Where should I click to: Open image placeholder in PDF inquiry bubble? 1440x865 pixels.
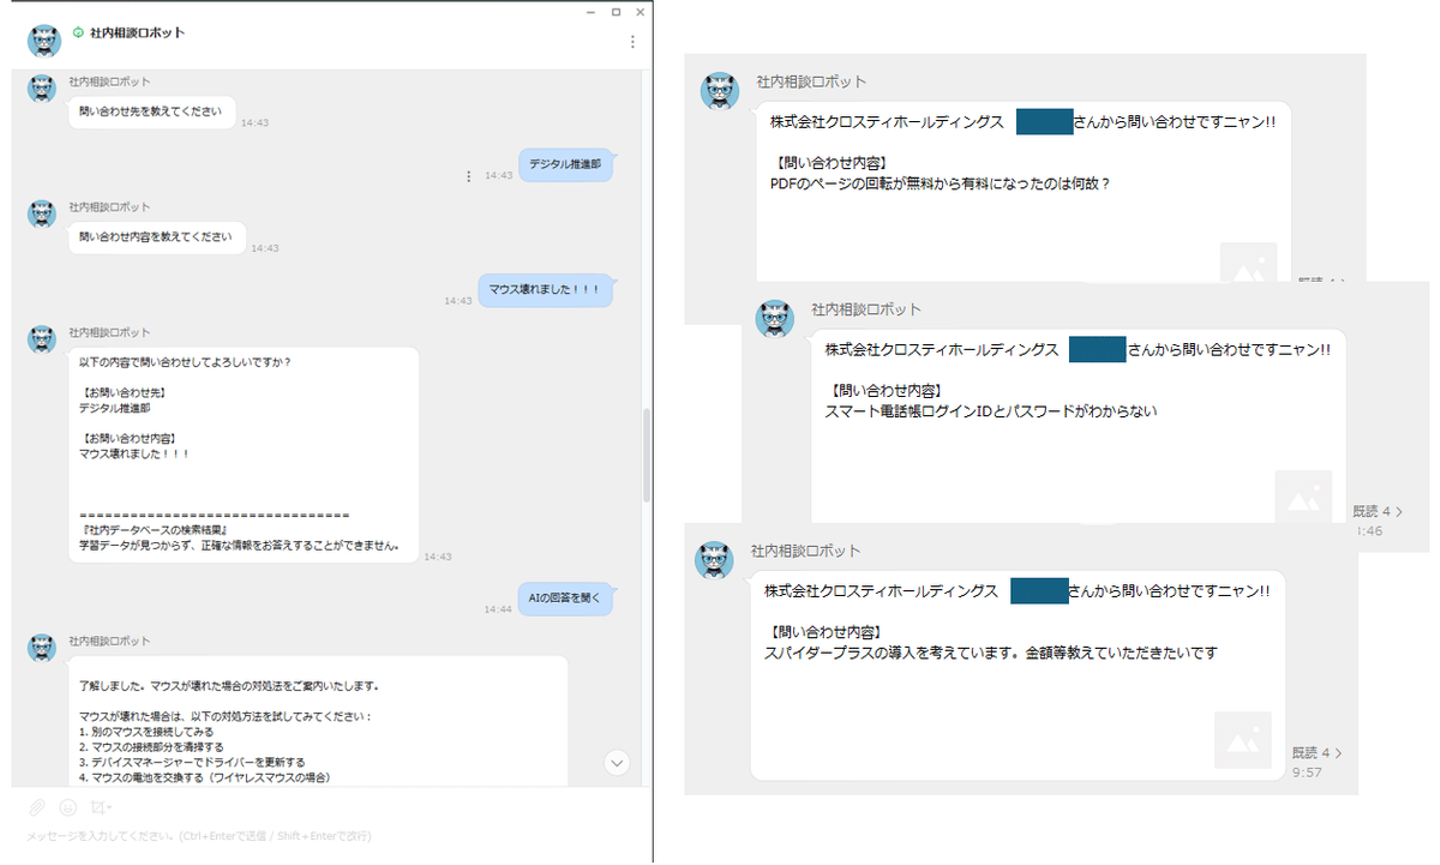1248,263
